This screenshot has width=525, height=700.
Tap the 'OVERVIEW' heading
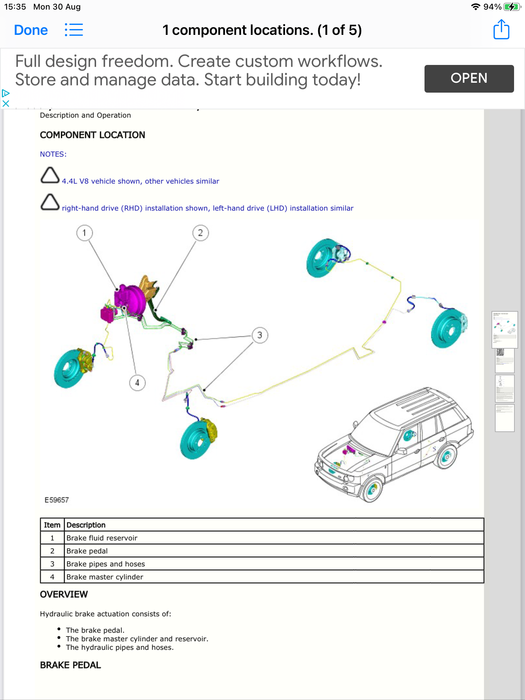(64, 595)
